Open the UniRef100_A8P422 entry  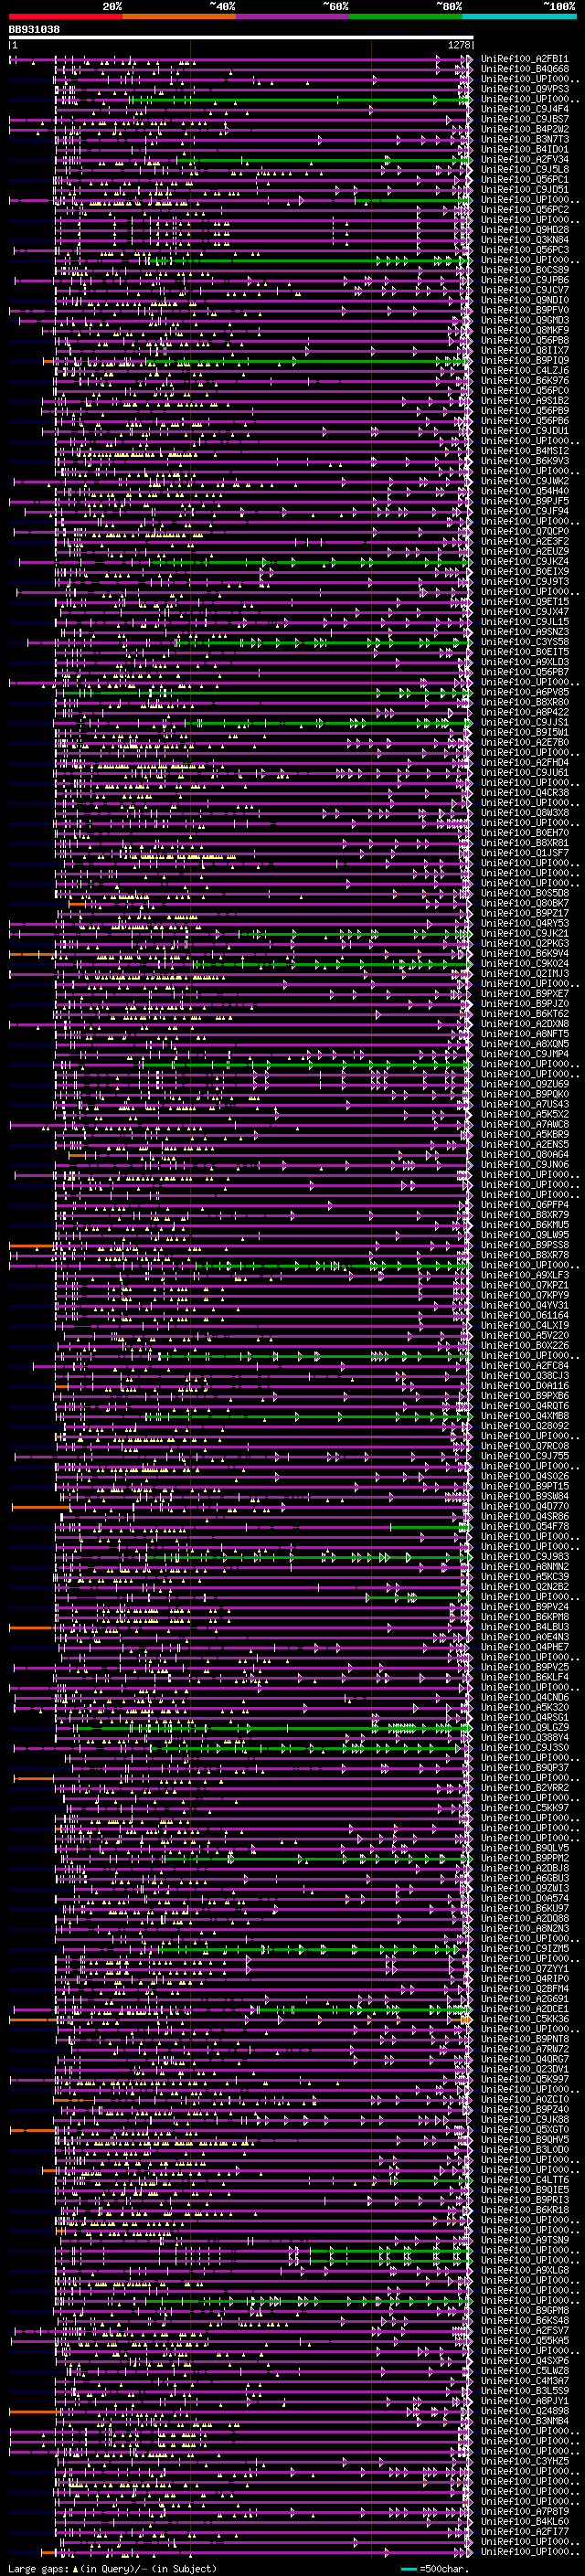tap(525, 713)
